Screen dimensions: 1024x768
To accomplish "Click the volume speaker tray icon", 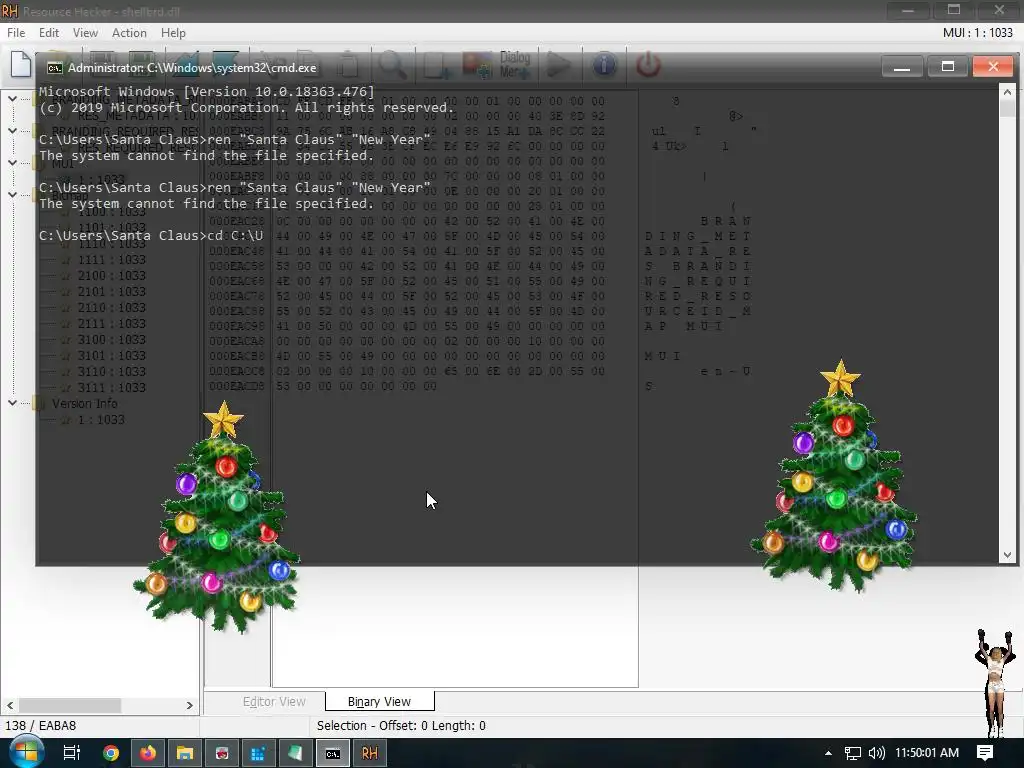I will [876, 753].
